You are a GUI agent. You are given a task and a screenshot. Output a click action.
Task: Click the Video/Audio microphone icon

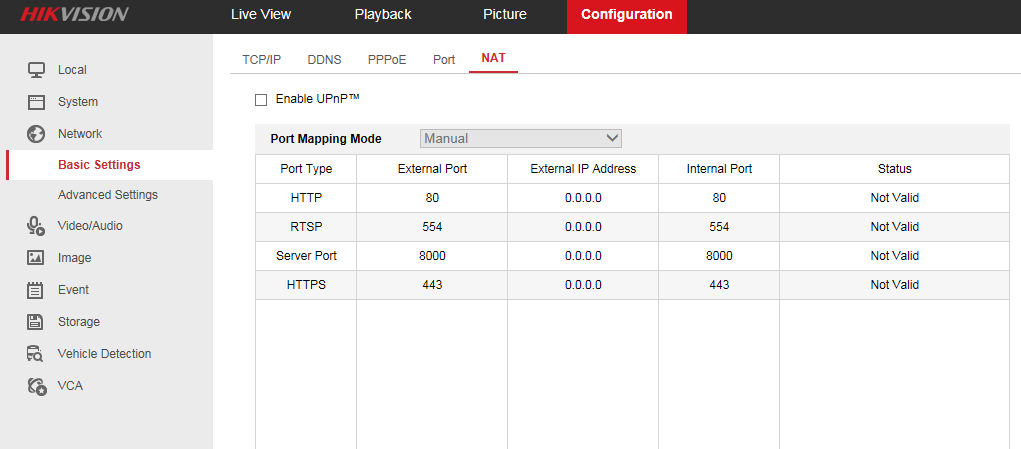click(36, 226)
